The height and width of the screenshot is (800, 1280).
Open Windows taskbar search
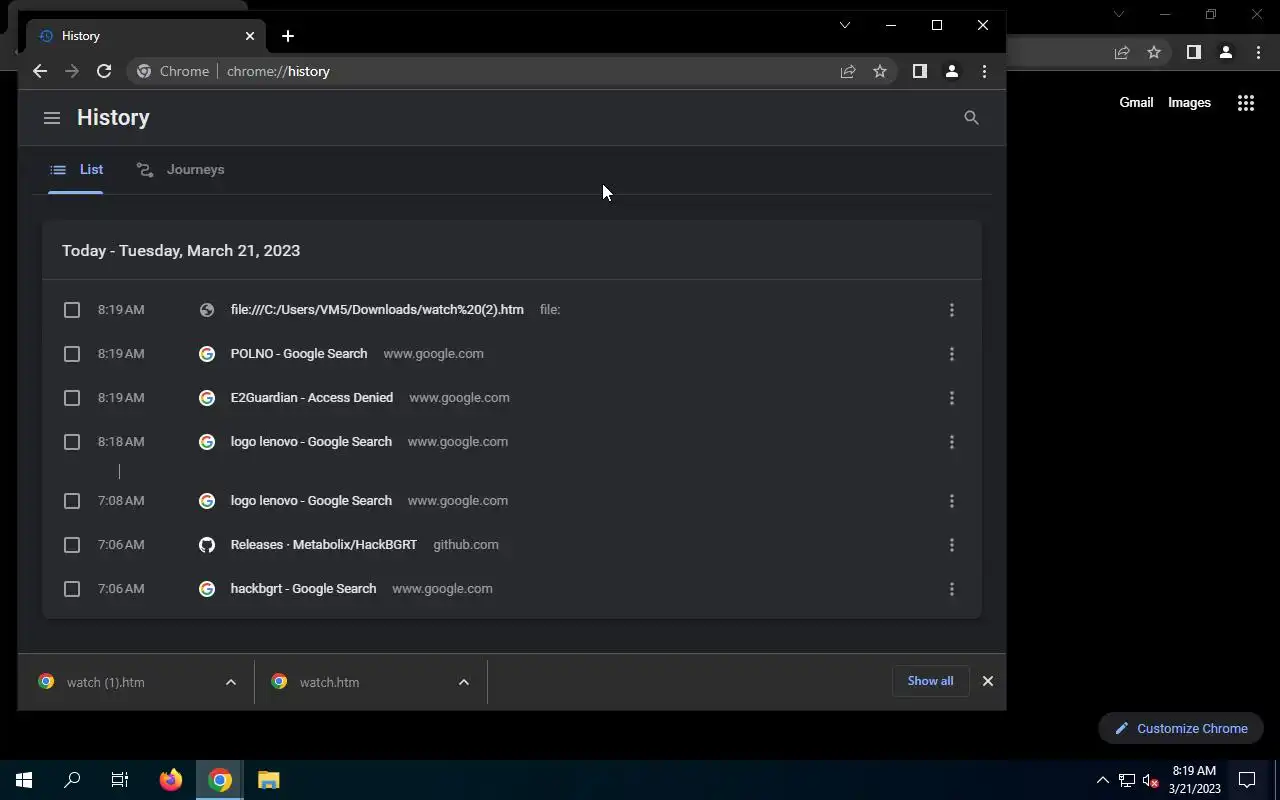point(72,780)
